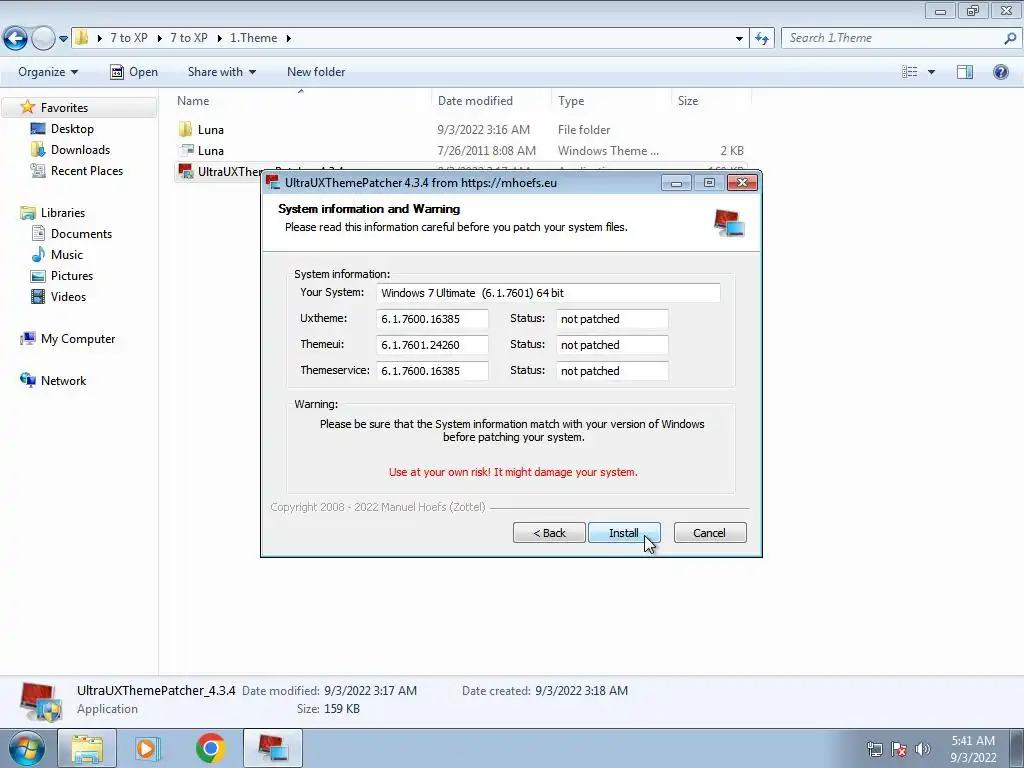This screenshot has width=1024, height=768.
Task: Click the patcher title bar icon
Action: 273,183
